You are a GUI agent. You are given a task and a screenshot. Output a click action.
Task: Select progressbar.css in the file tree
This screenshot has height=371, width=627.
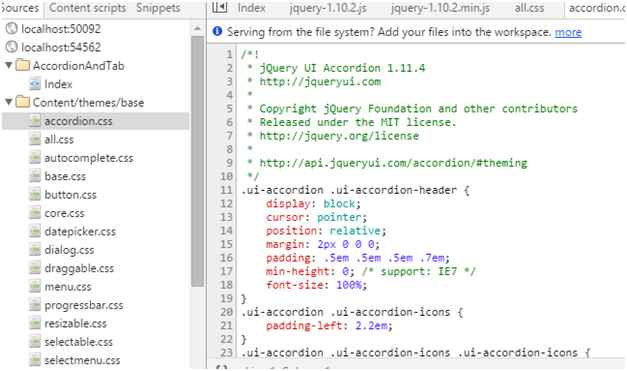pos(84,305)
